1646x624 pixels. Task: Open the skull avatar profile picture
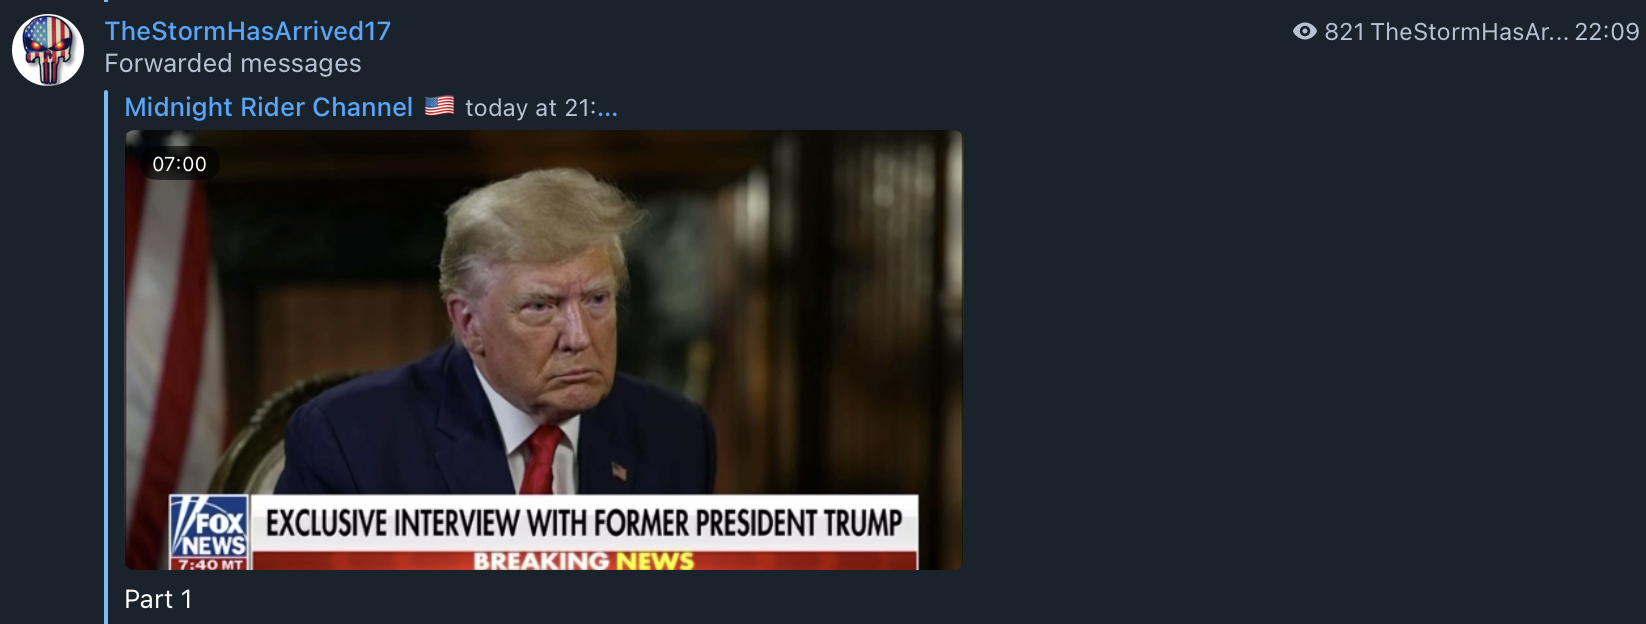pyautogui.click(x=48, y=50)
